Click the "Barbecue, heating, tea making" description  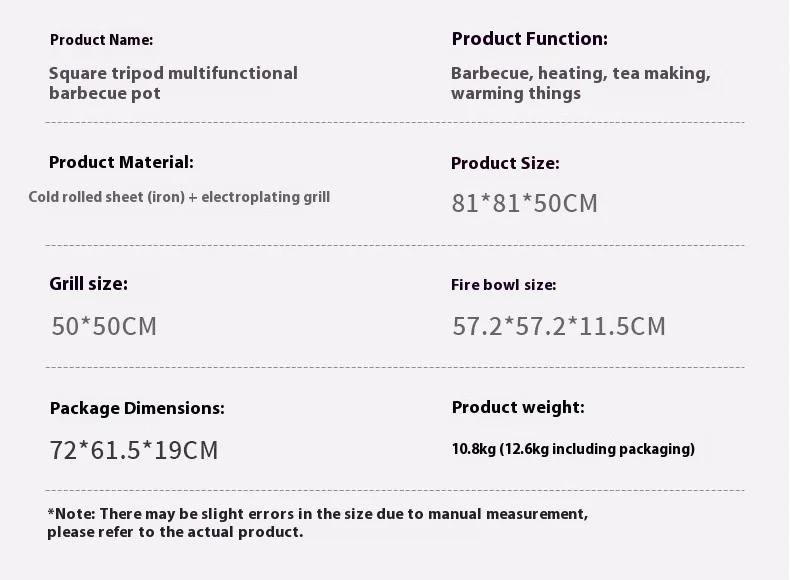[x=580, y=73]
